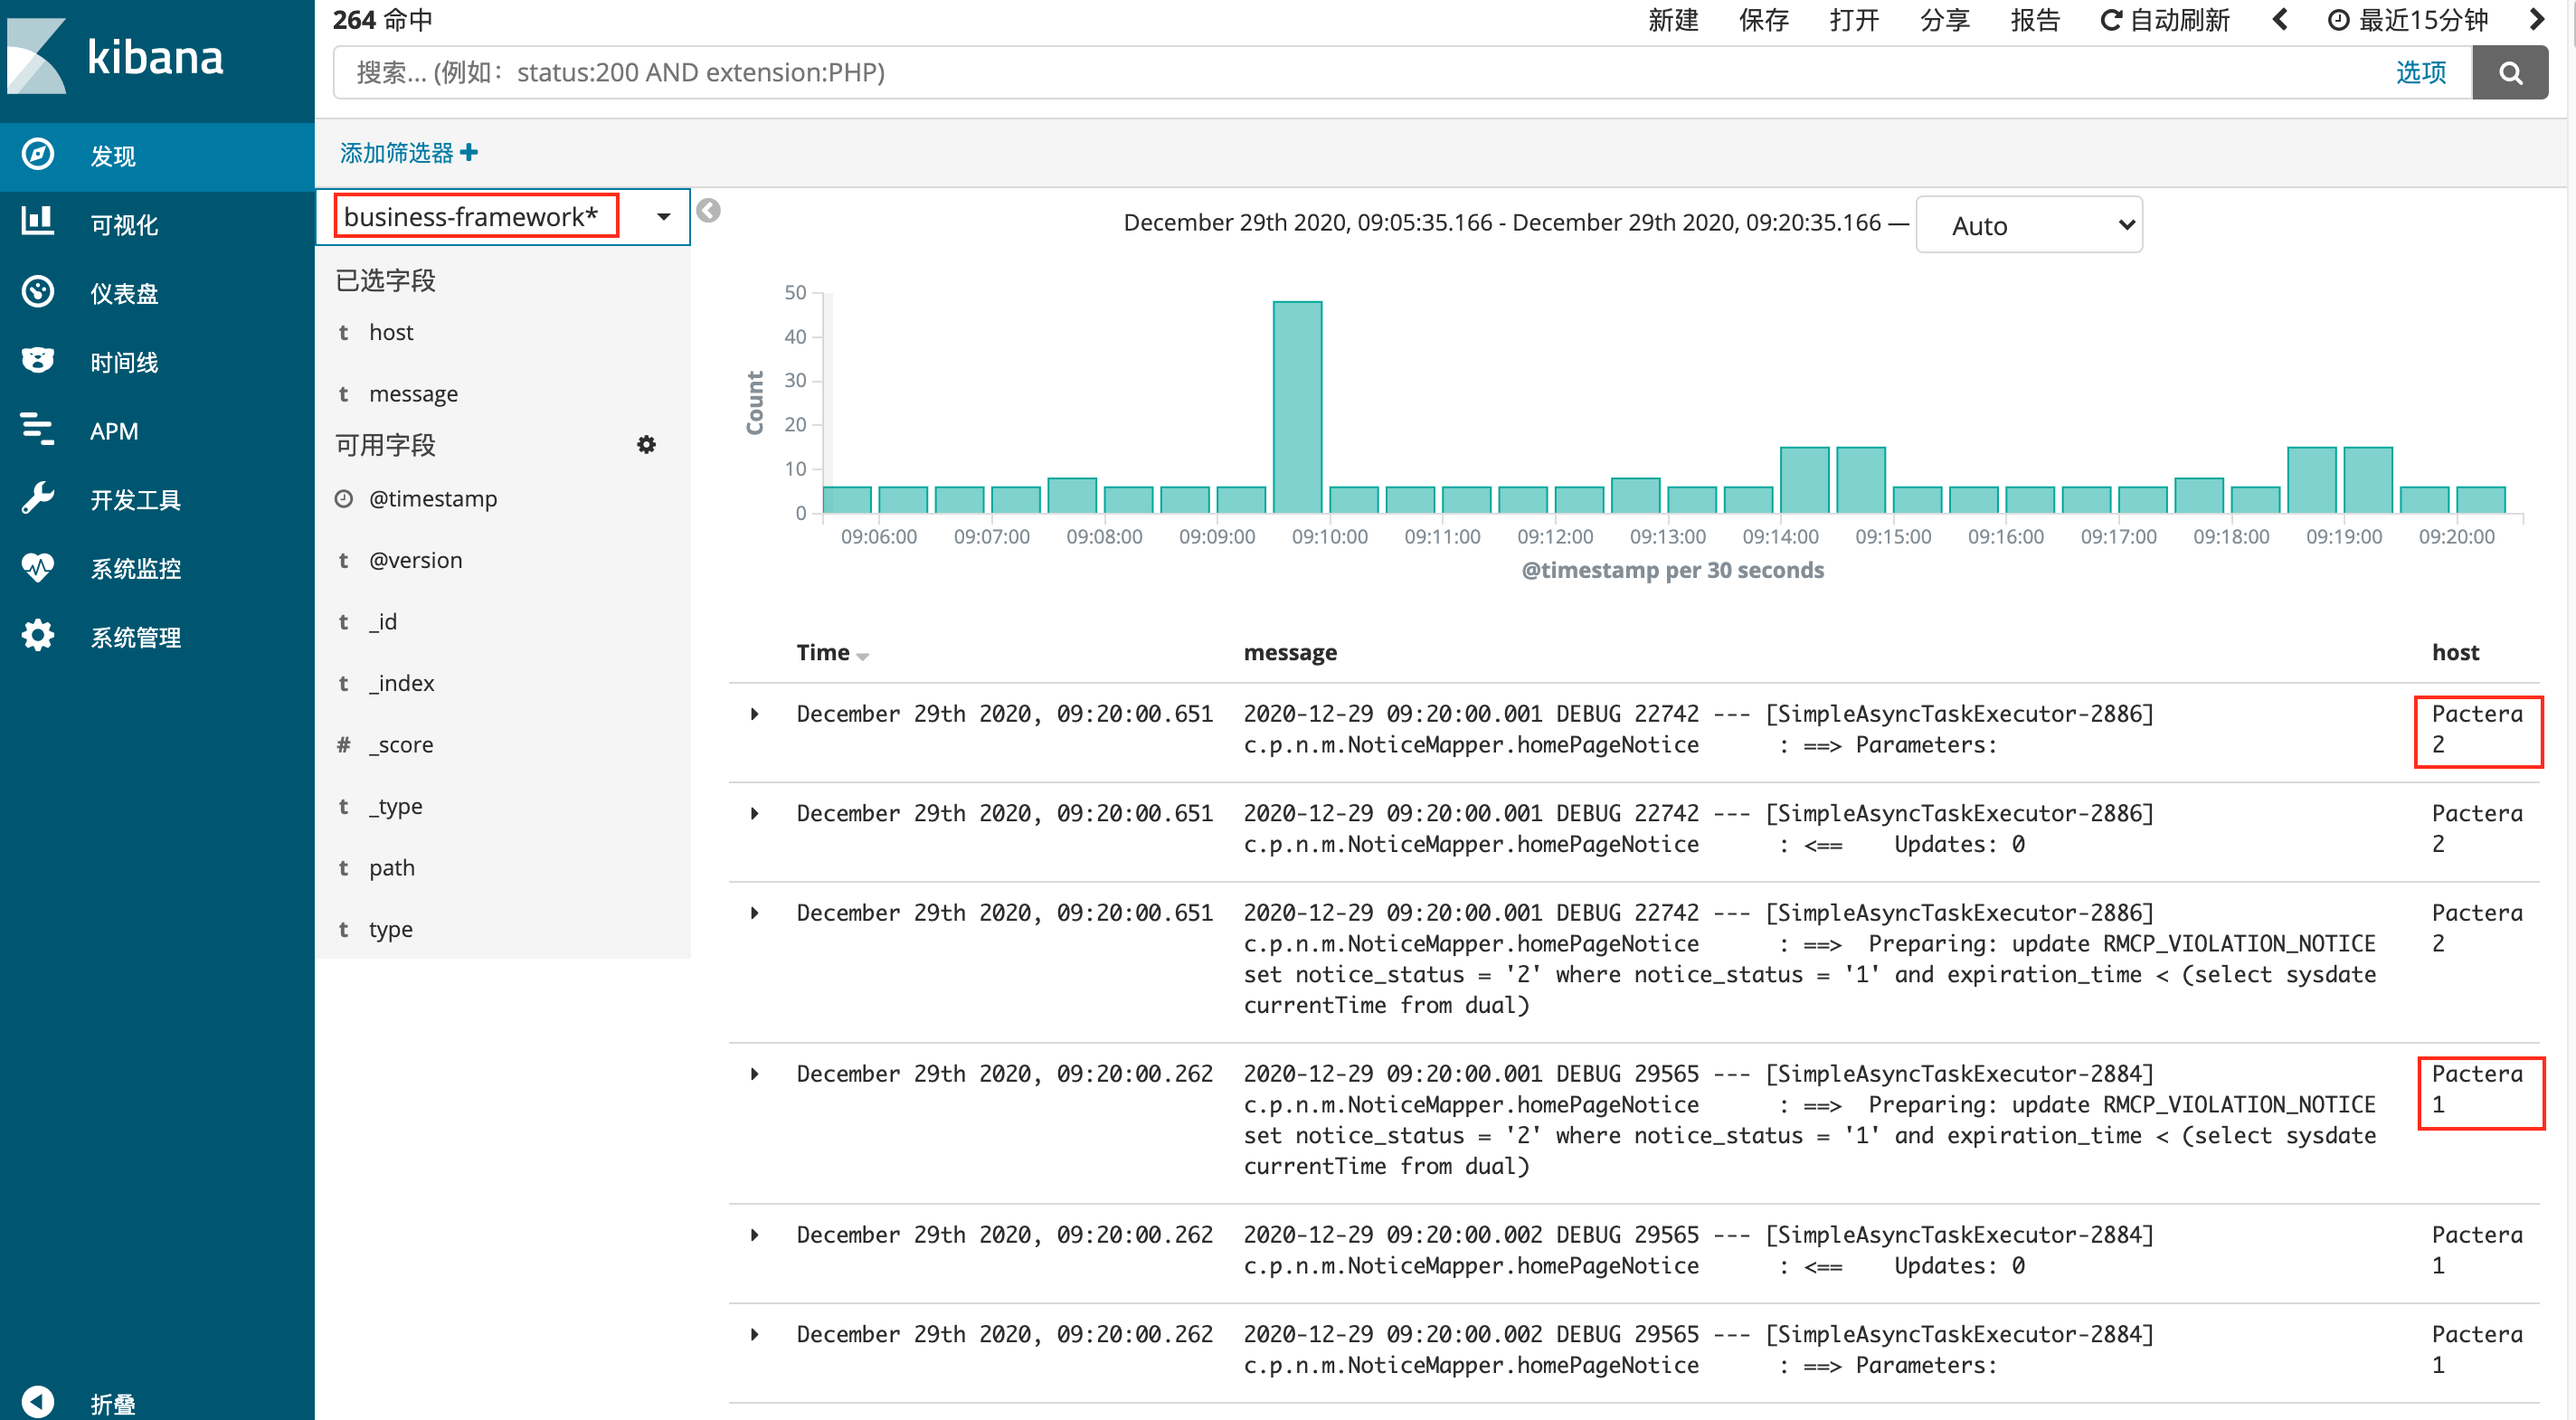Screen dimensions: 2576x1420
Task: Expand the executor-2884 Preparing update row
Action: (755, 1074)
